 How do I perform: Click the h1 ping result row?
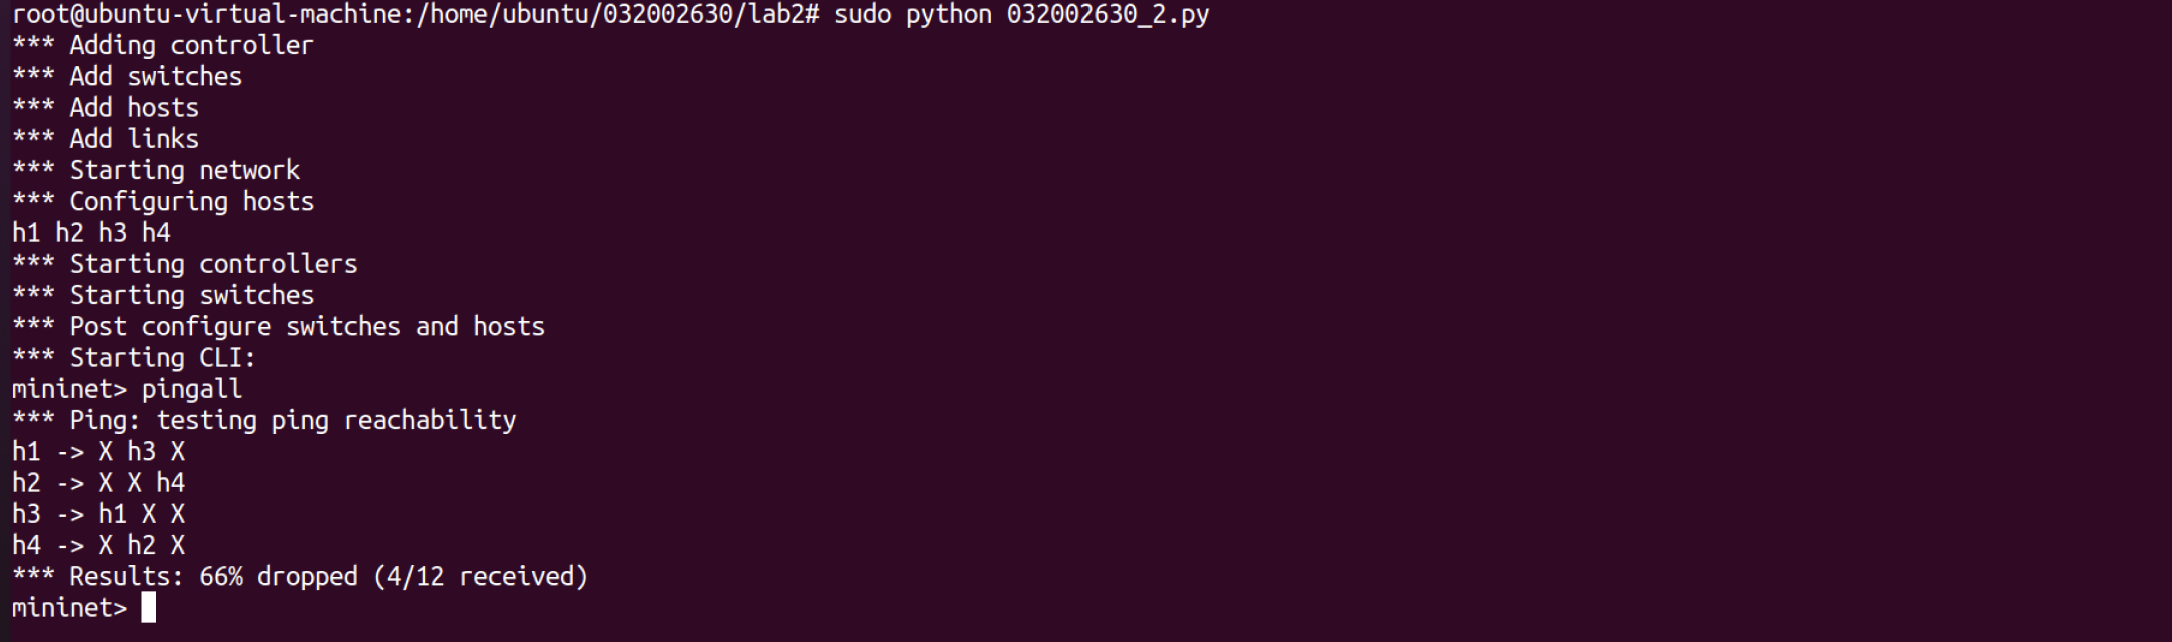tap(98, 452)
